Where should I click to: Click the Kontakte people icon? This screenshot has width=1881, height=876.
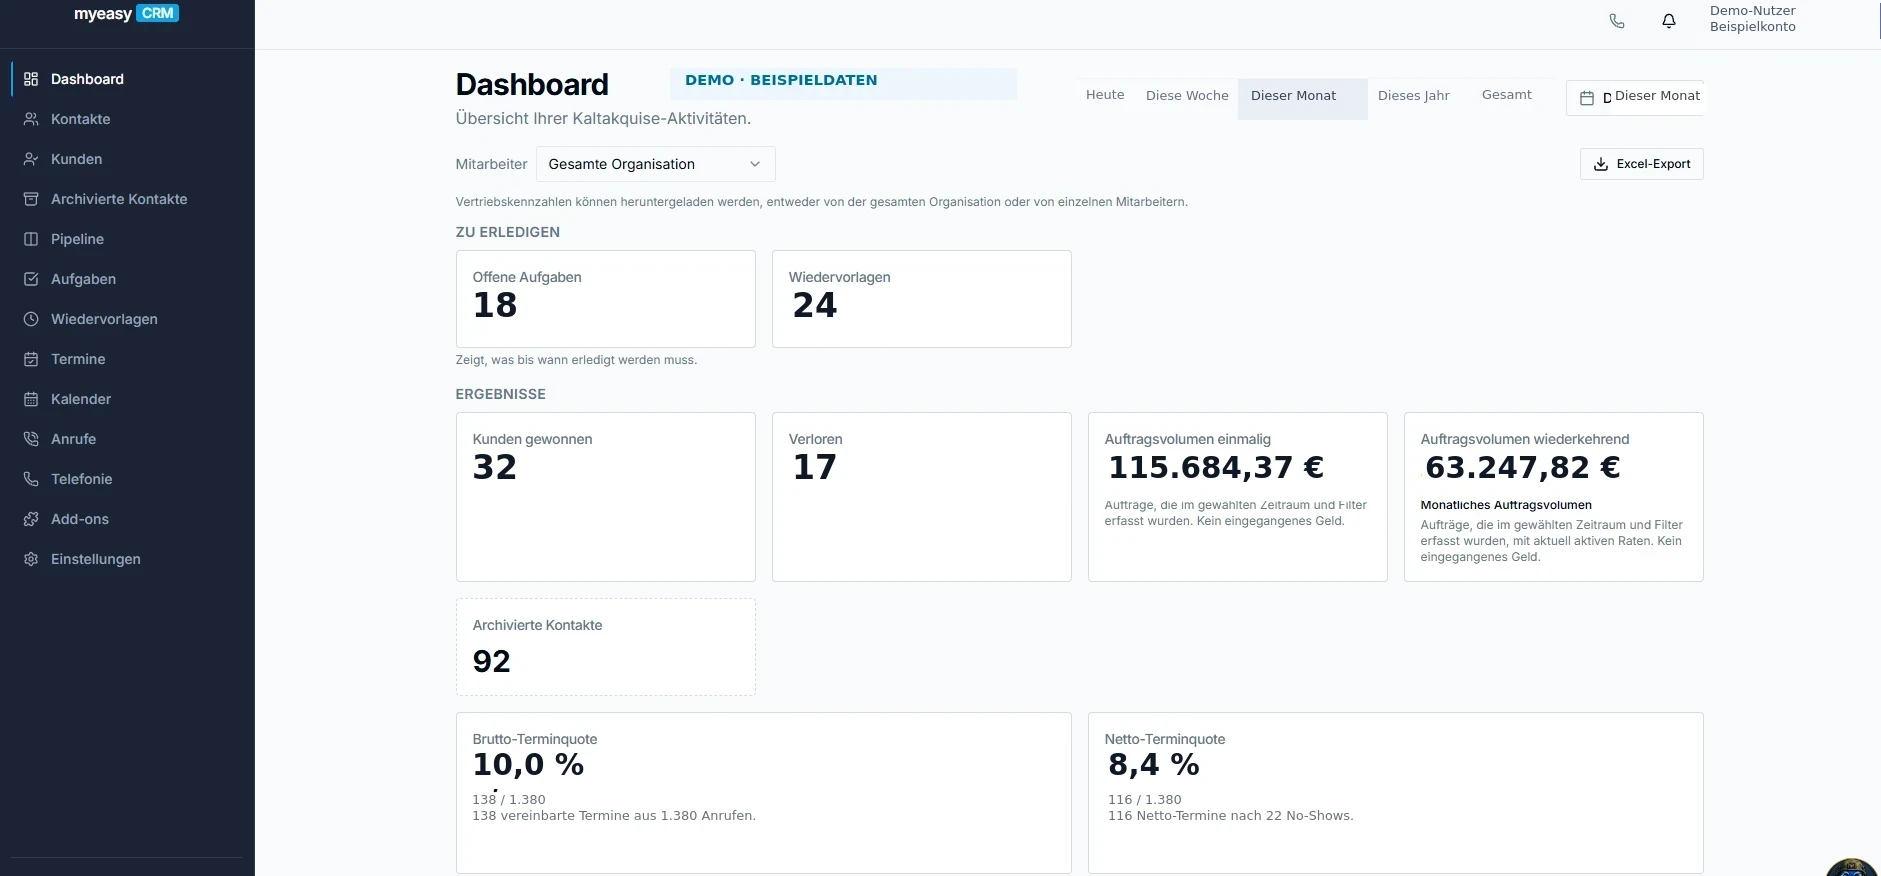click(31, 119)
